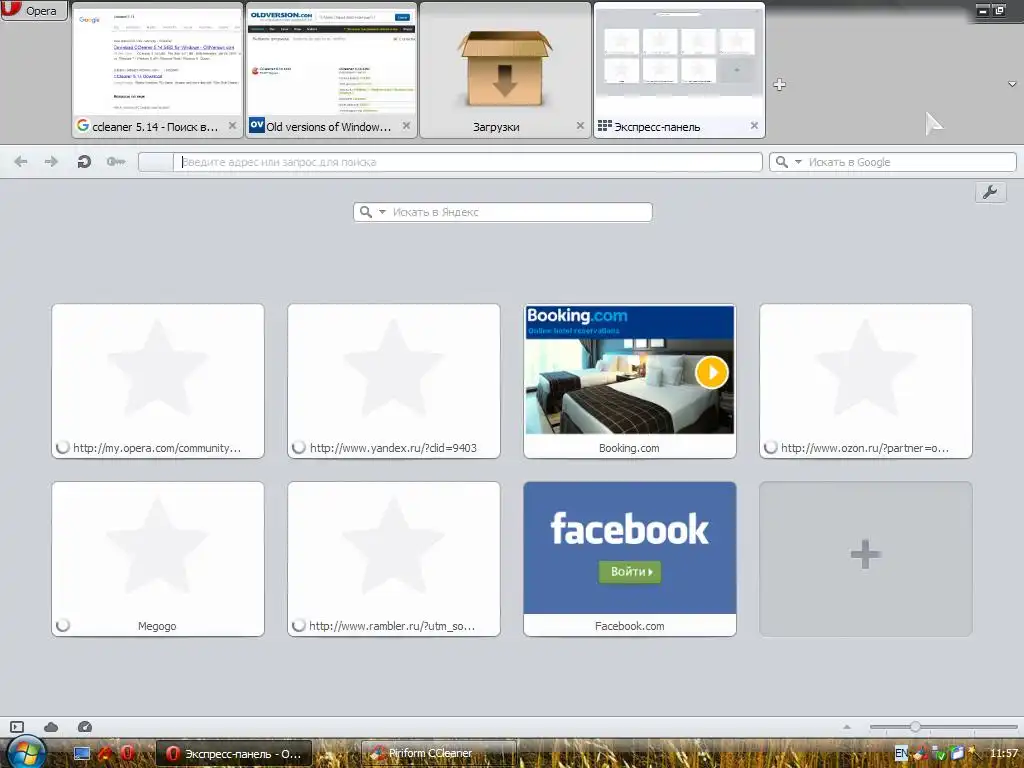Open the my.opera.com community speed dial

click(158, 381)
